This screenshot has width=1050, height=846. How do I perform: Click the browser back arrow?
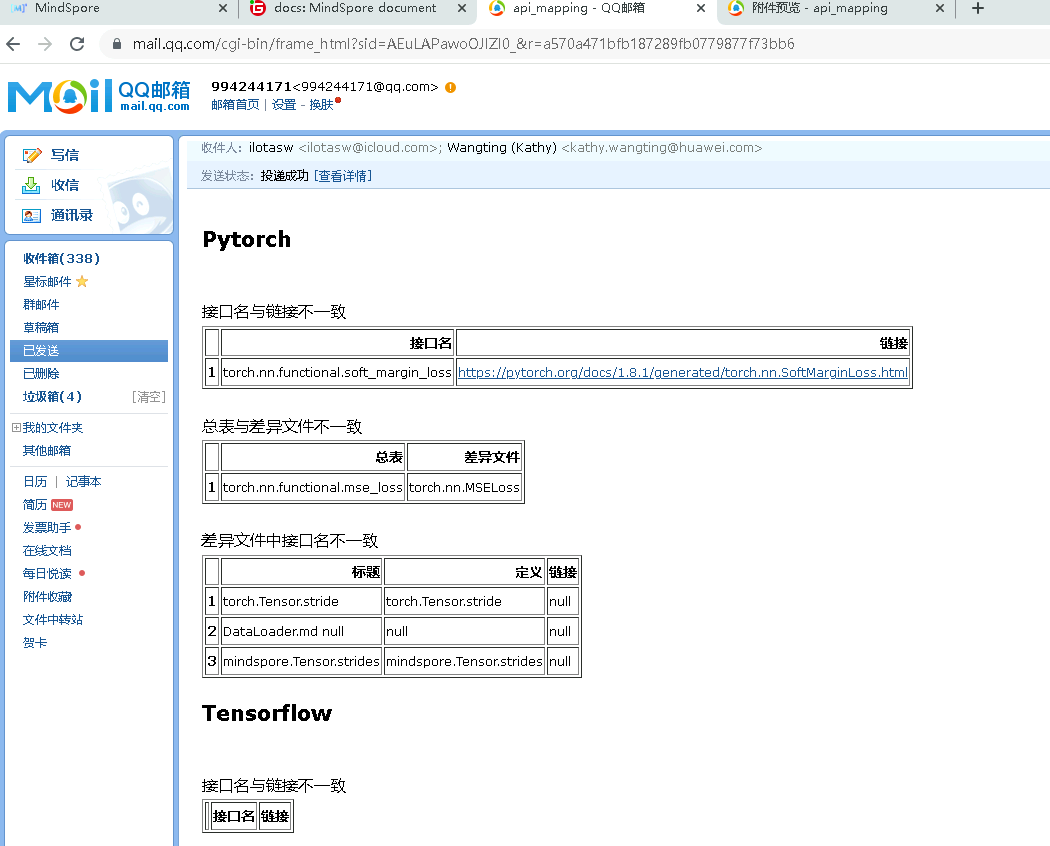pos(13,44)
